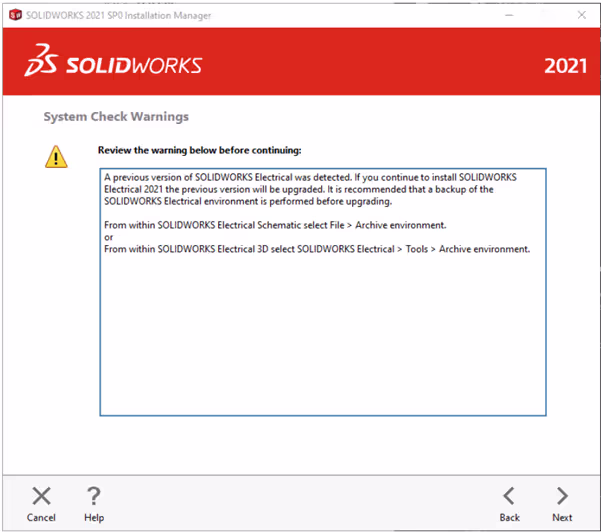The height and width of the screenshot is (532, 601).
Task: Click the 'A previous version of SOLIDWORKS Electrical' line
Action: click(x=310, y=177)
